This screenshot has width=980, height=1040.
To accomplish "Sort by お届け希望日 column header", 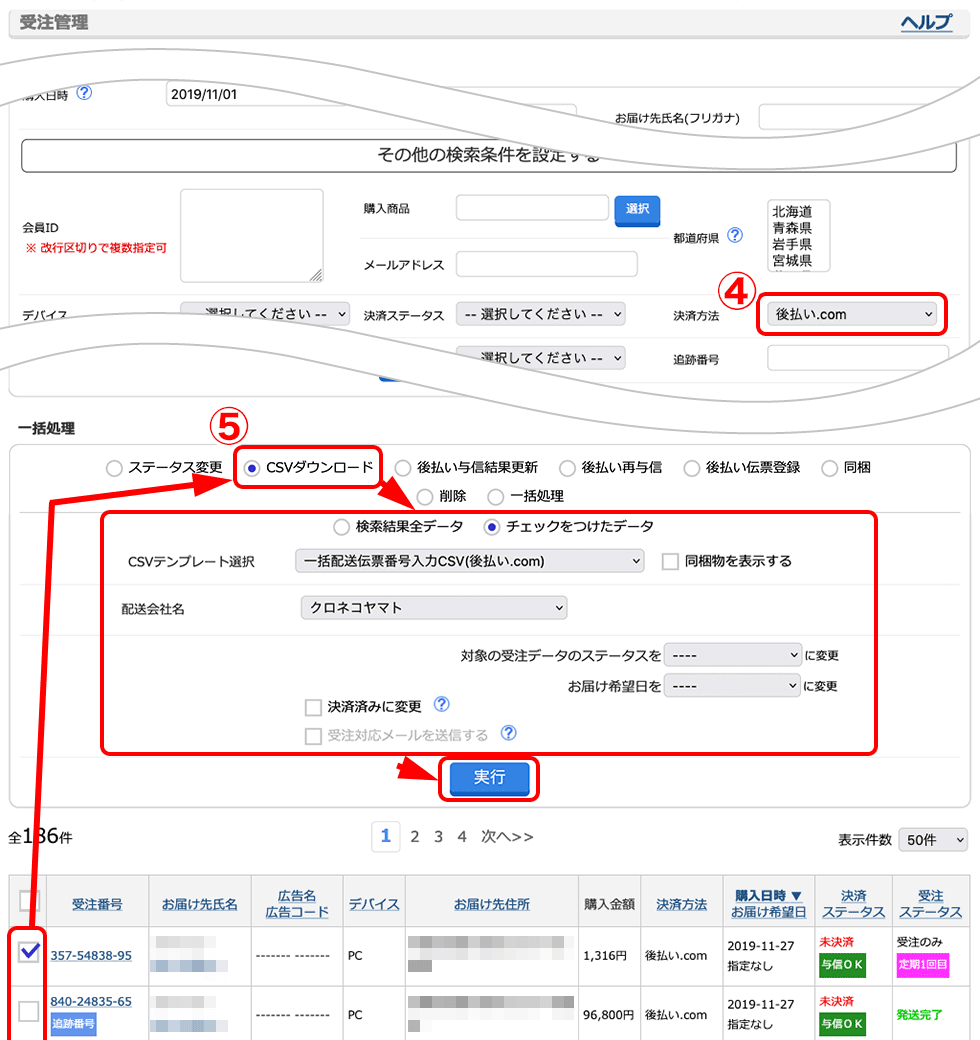I will 768,913.
